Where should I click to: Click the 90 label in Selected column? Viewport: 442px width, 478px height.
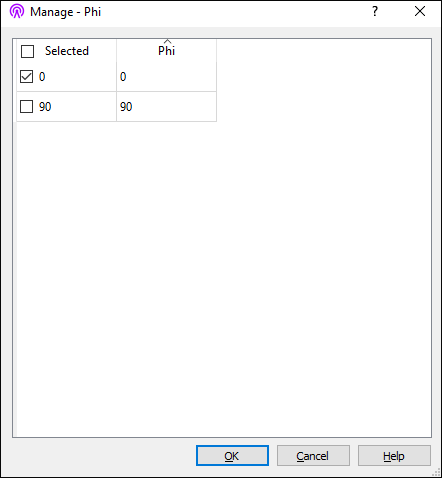(x=45, y=107)
